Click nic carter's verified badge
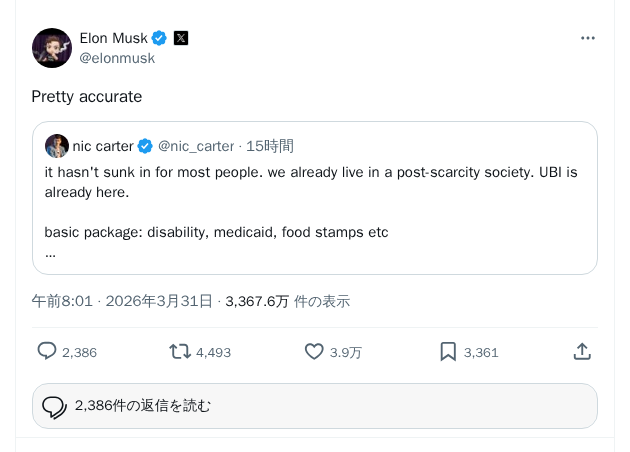 145,146
